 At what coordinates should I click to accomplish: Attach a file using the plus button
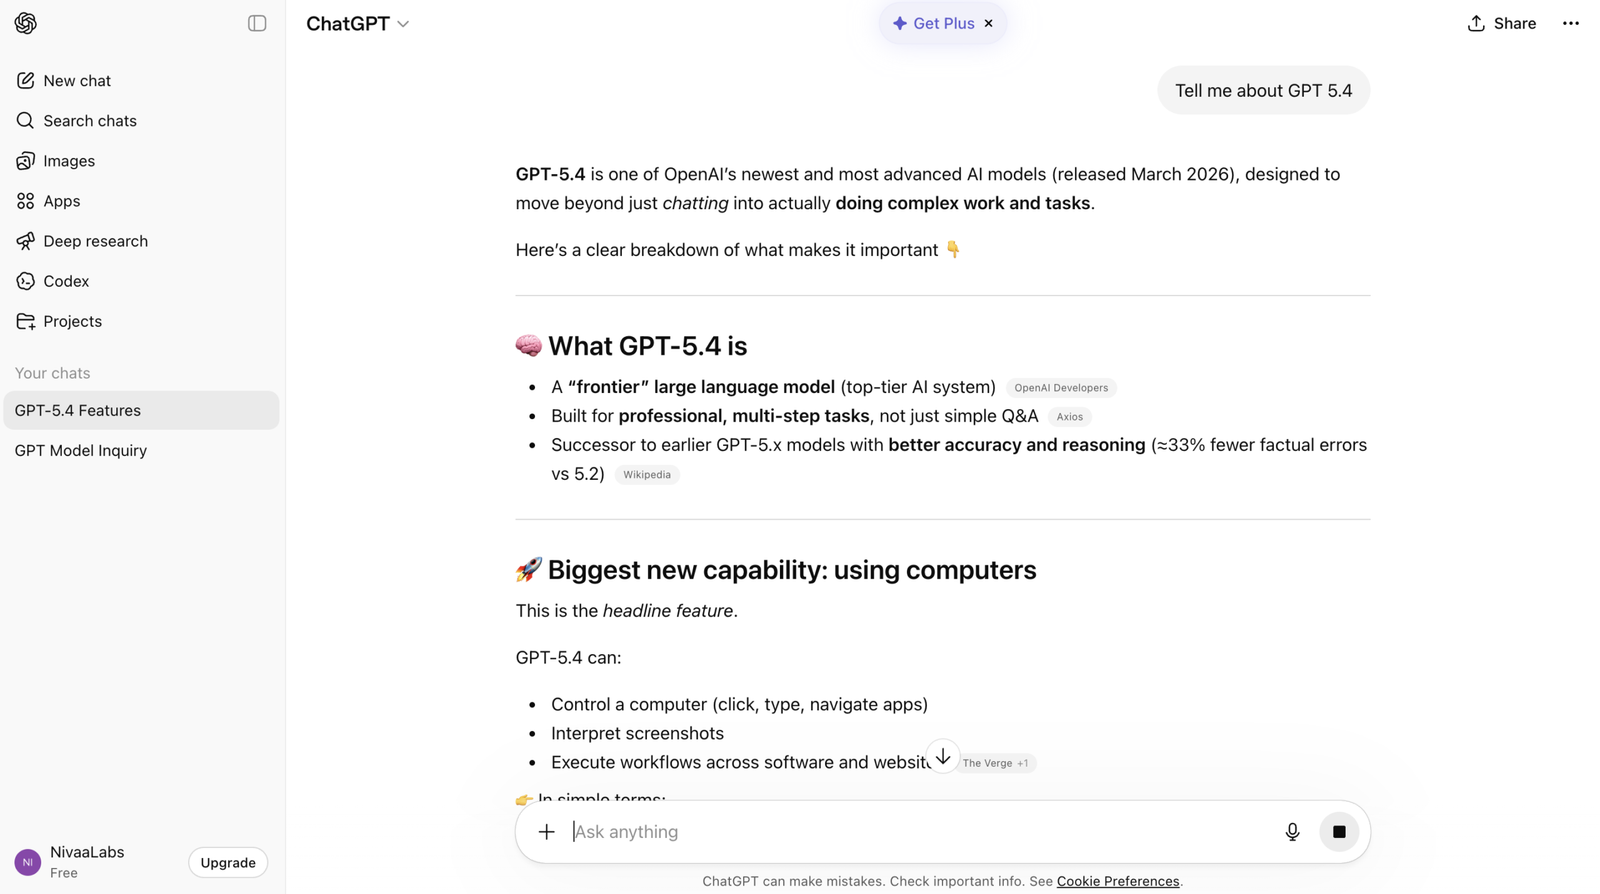[x=547, y=831]
